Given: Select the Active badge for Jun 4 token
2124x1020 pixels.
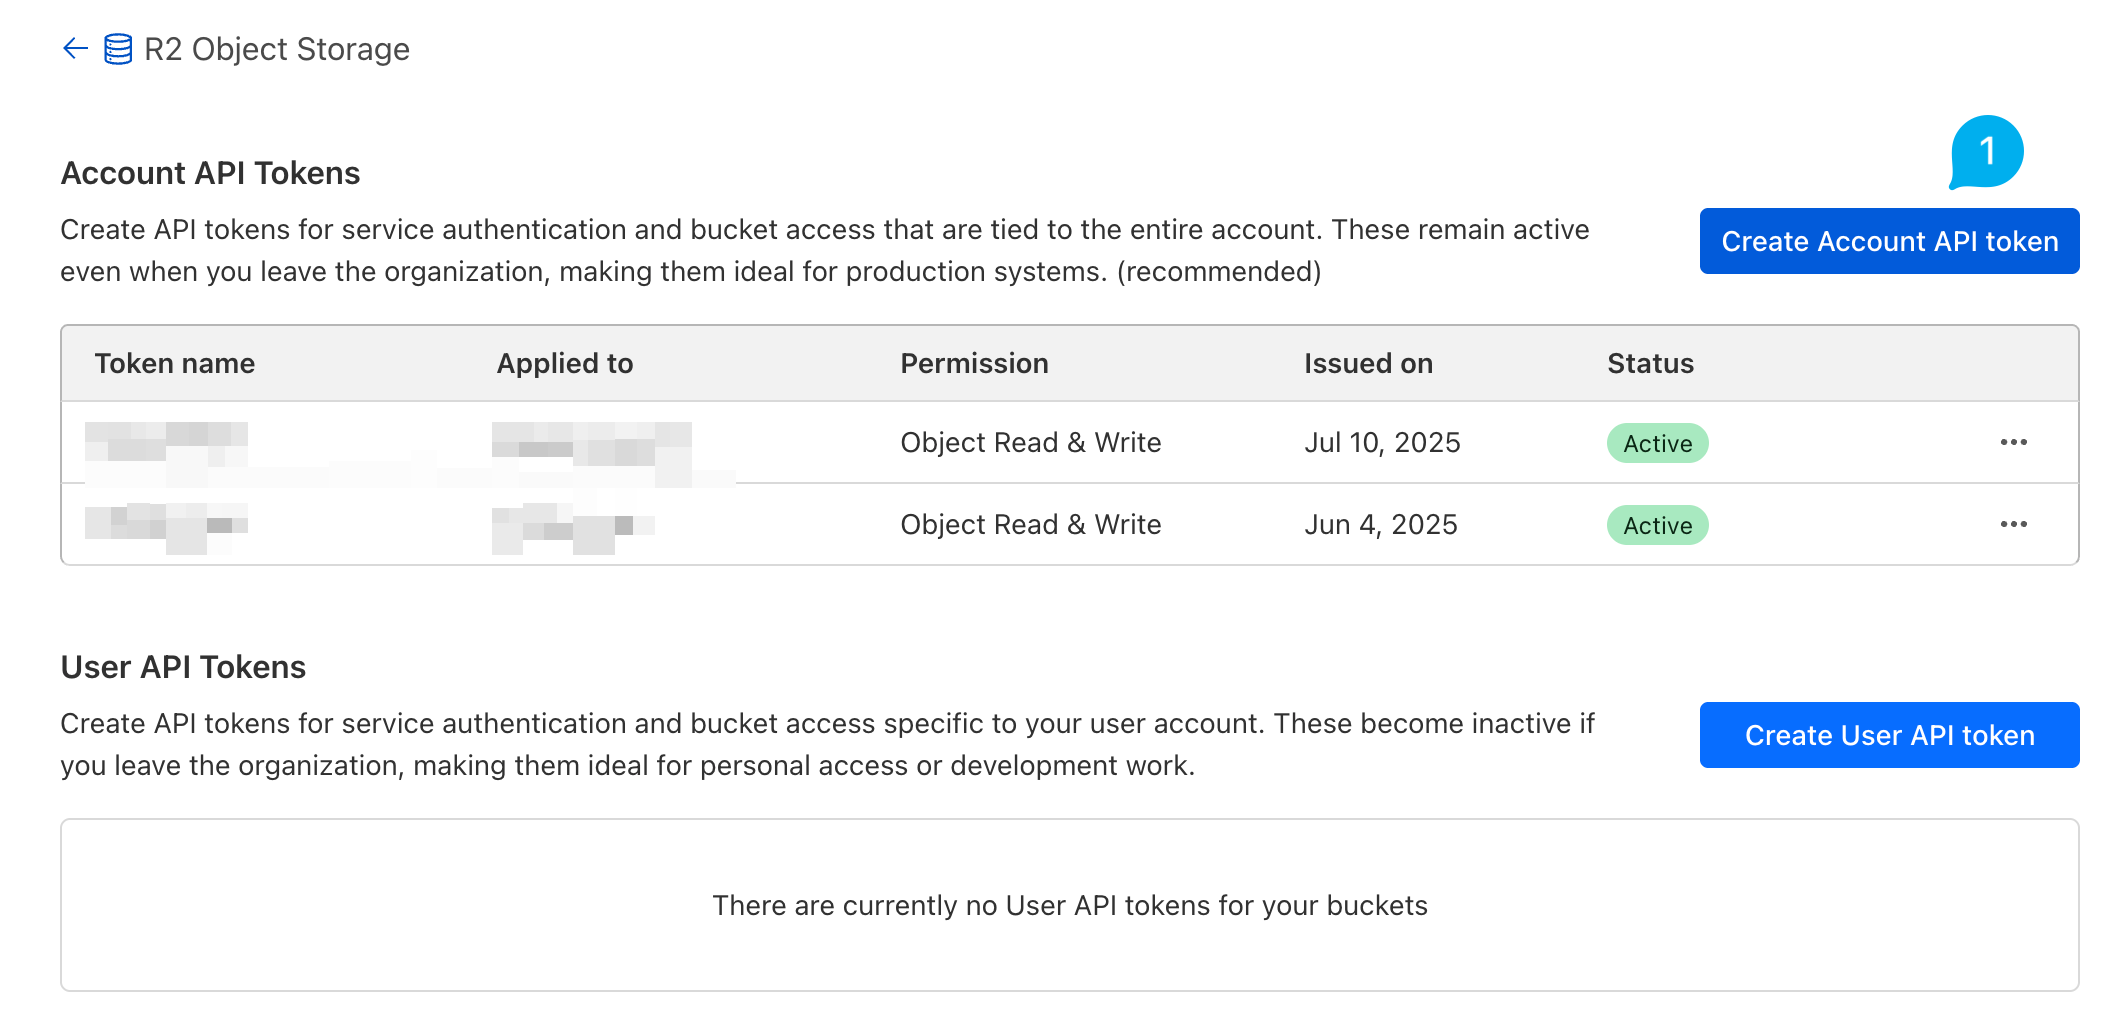Looking at the screenshot, I should [x=1657, y=525].
